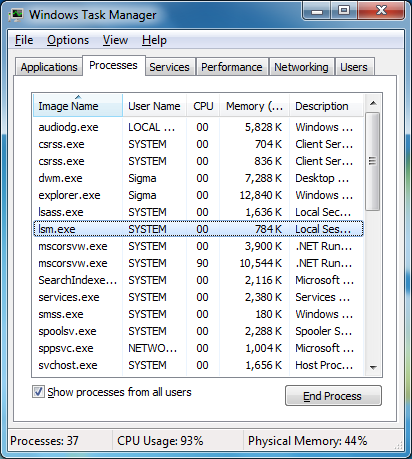
Task: Open the Options menu
Action: coord(68,40)
